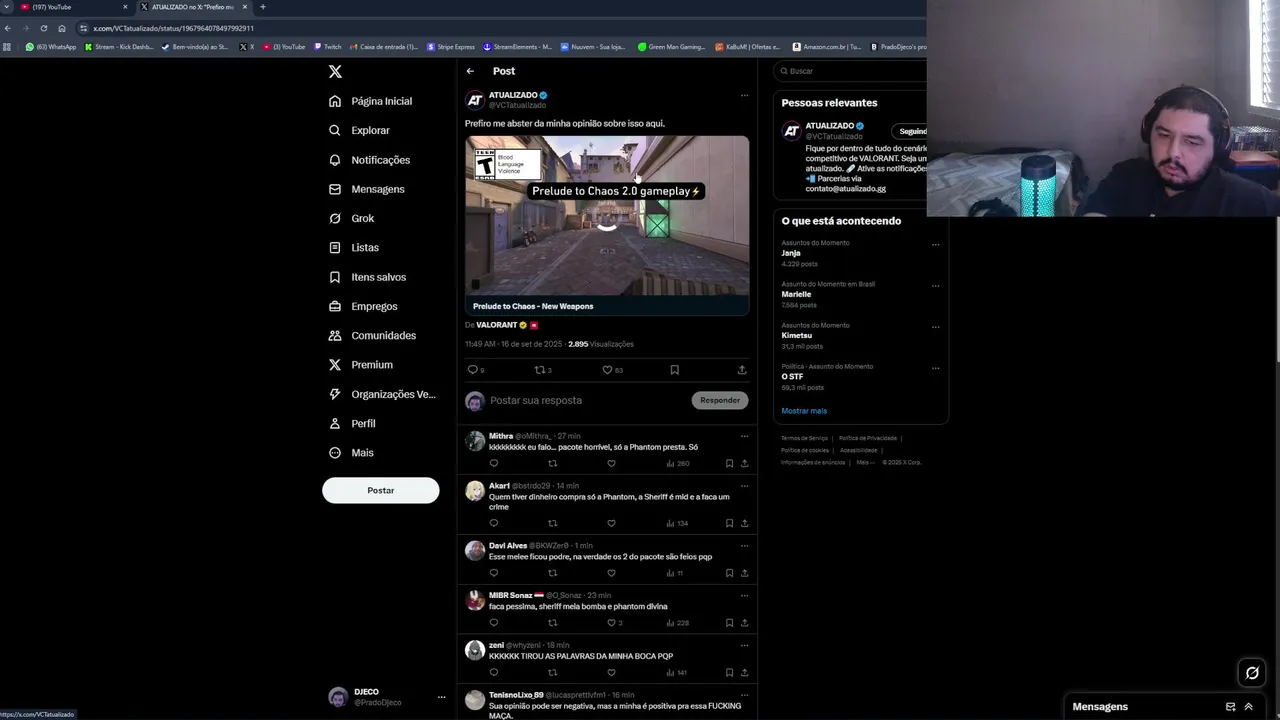Screen dimensions: 1280x720
Task: Open more options on Mithra's reply
Action: click(744, 436)
